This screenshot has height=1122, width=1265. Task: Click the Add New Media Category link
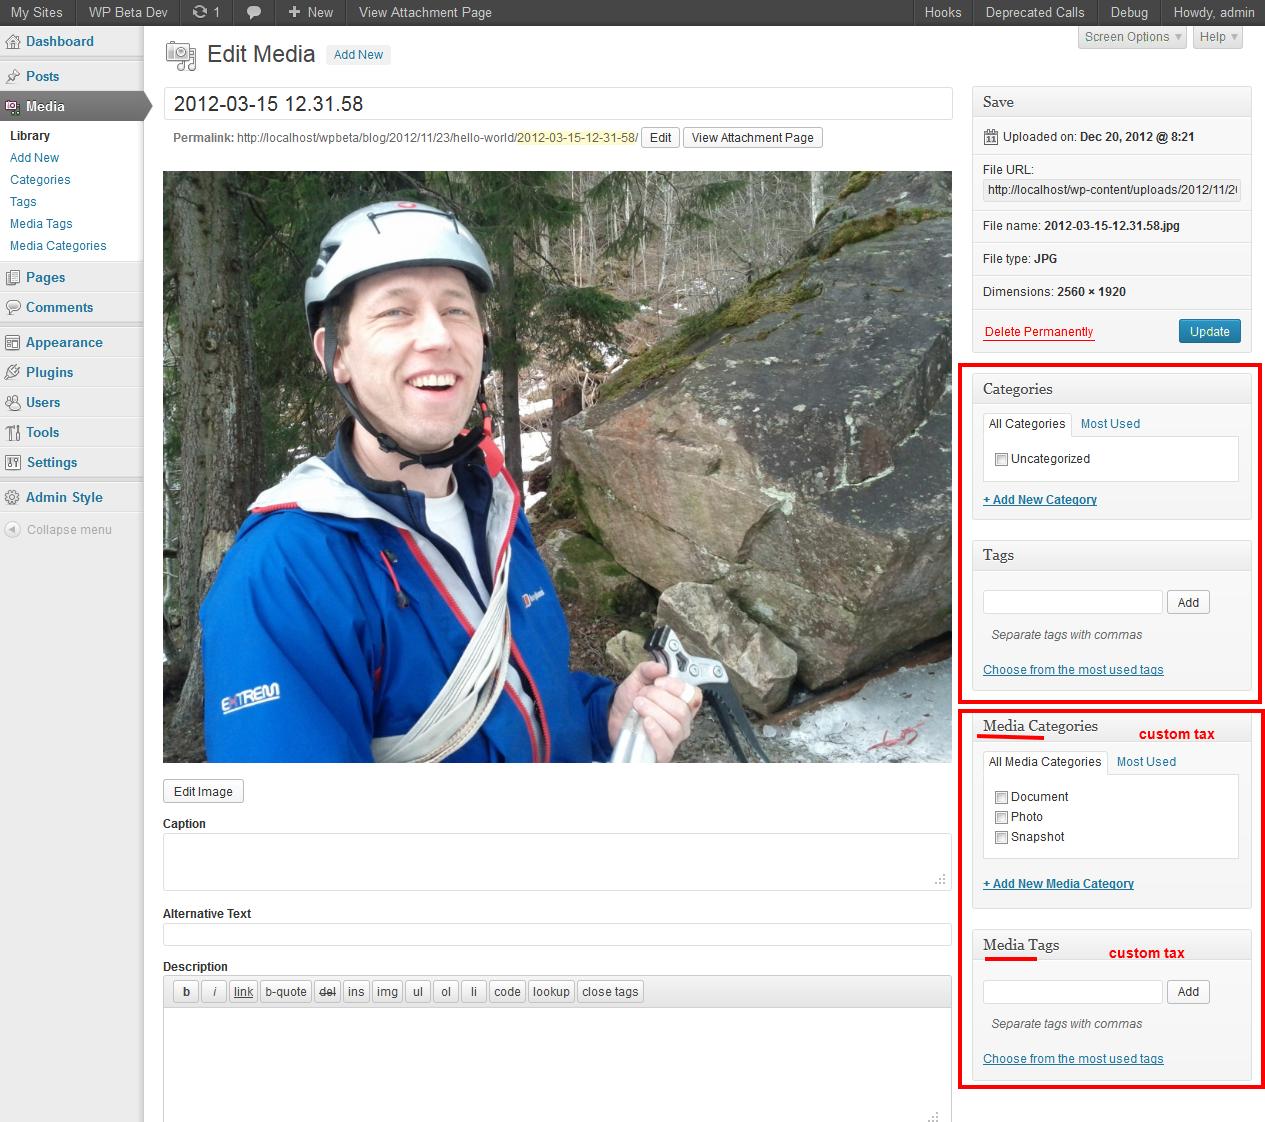pyautogui.click(x=1058, y=884)
